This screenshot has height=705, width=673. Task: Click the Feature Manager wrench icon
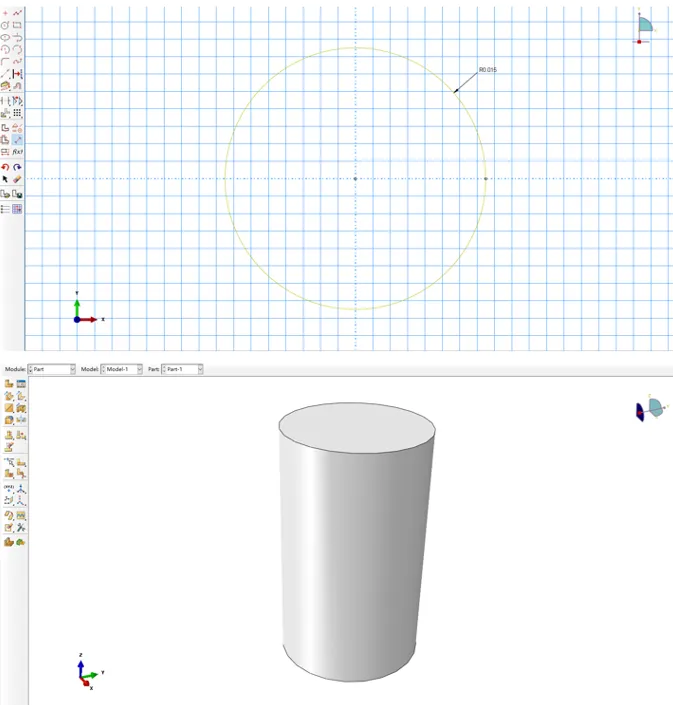click(x=21, y=528)
